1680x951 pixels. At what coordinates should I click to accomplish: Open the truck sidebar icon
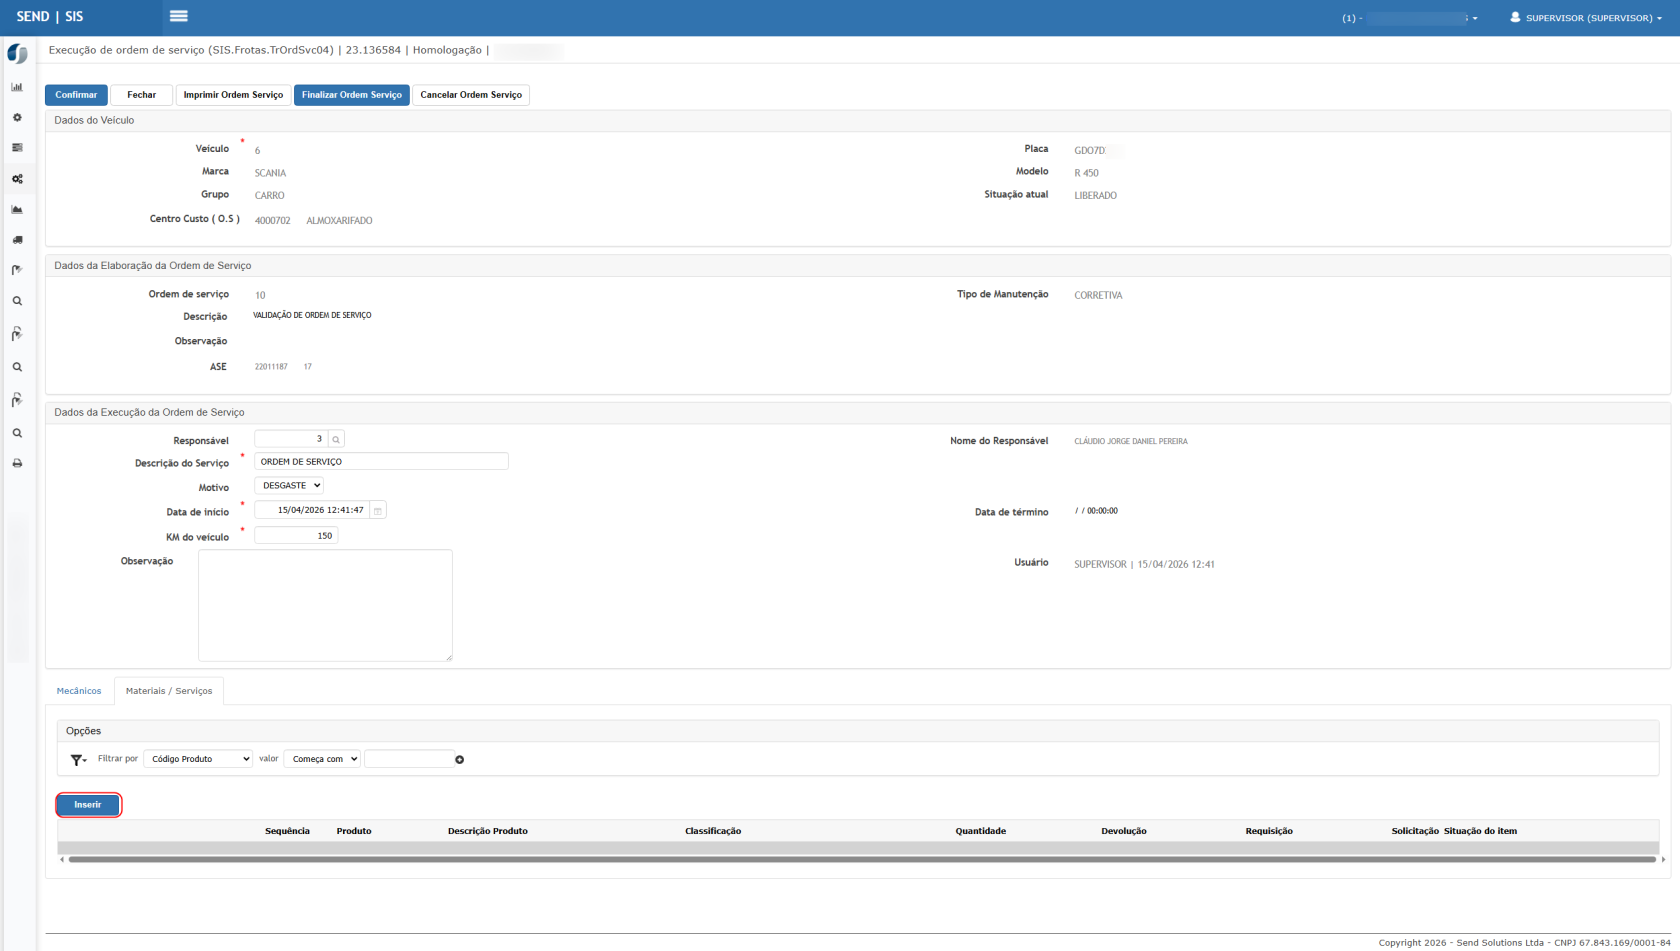click(x=17, y=240)
